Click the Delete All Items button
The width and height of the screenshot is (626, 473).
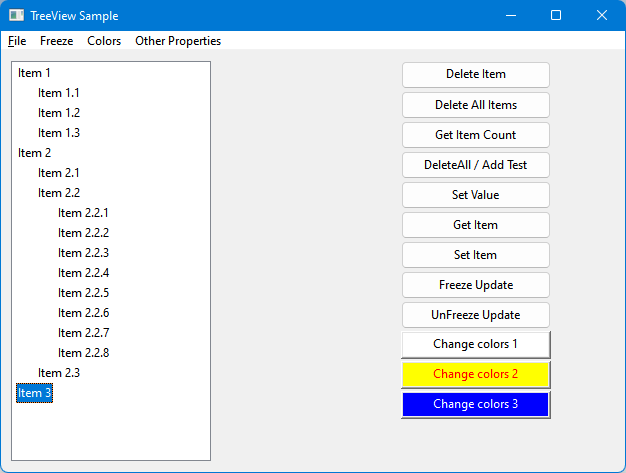475,105
